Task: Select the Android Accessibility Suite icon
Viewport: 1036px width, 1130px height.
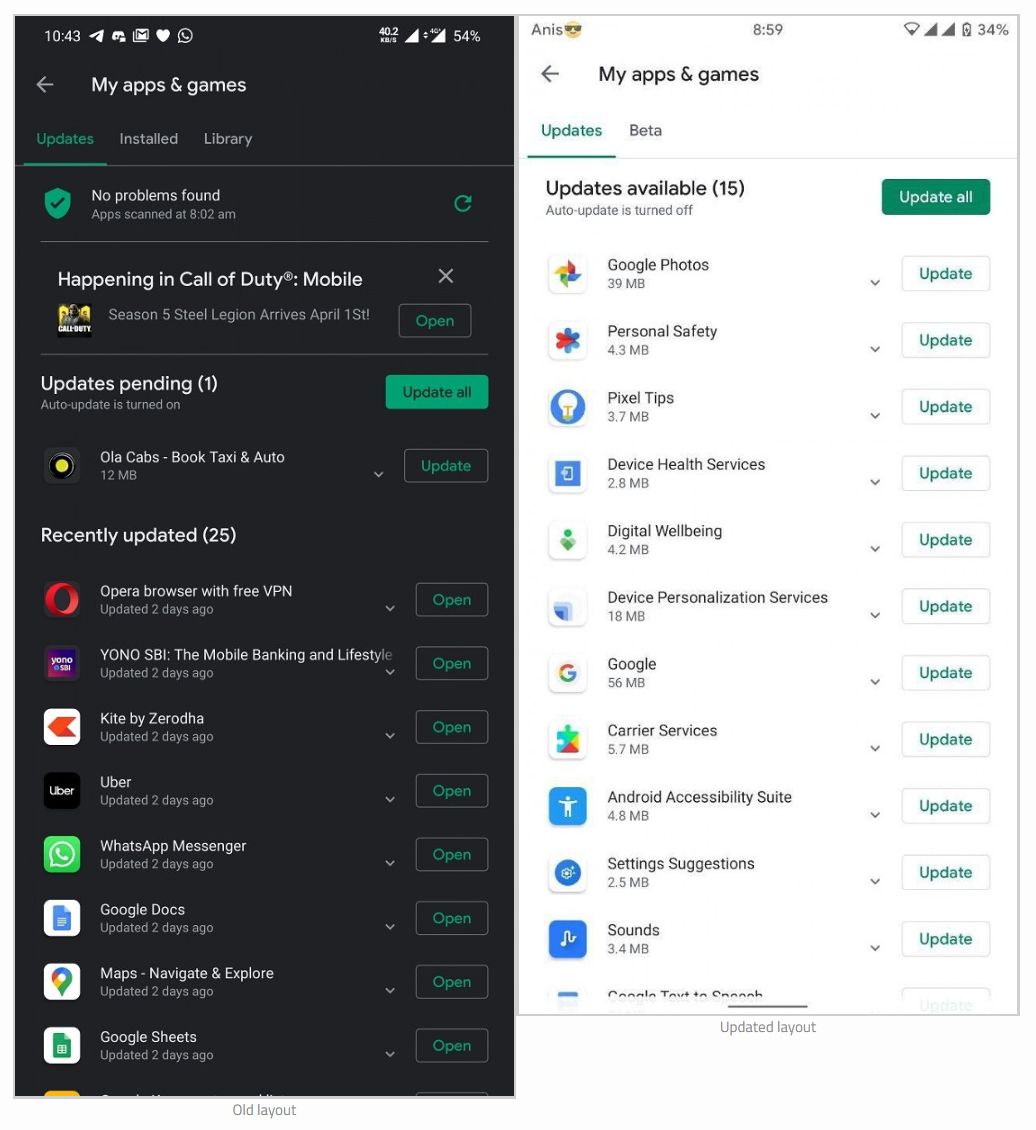Action: click(x=568, y=806)
